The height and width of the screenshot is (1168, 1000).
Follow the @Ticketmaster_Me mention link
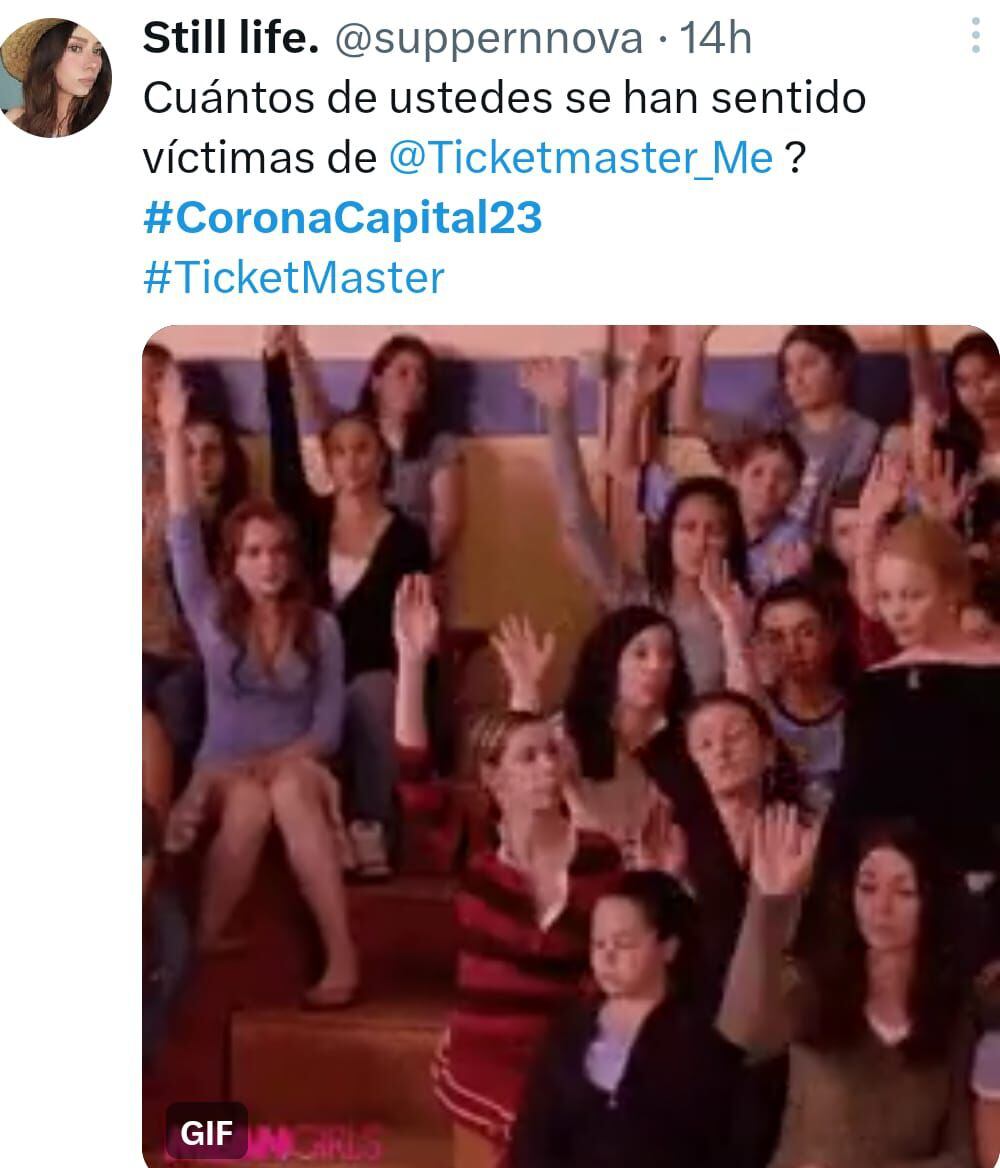581,158
